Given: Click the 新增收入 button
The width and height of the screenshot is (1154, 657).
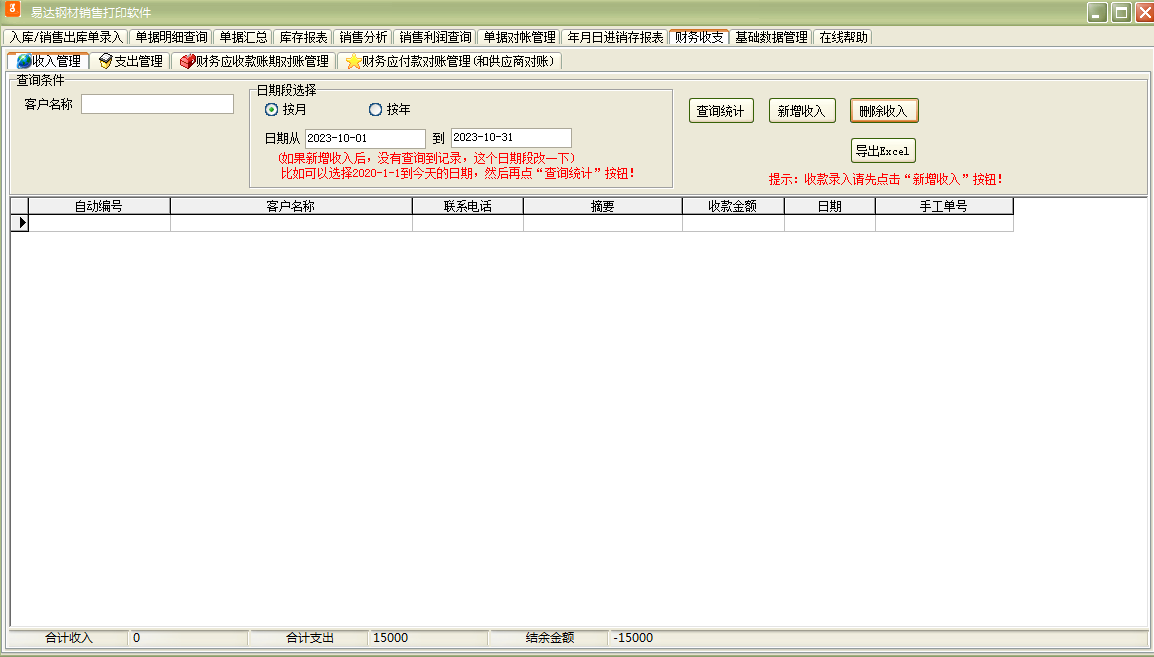Looking at the screenshot, I should click(x=801, y=110).
